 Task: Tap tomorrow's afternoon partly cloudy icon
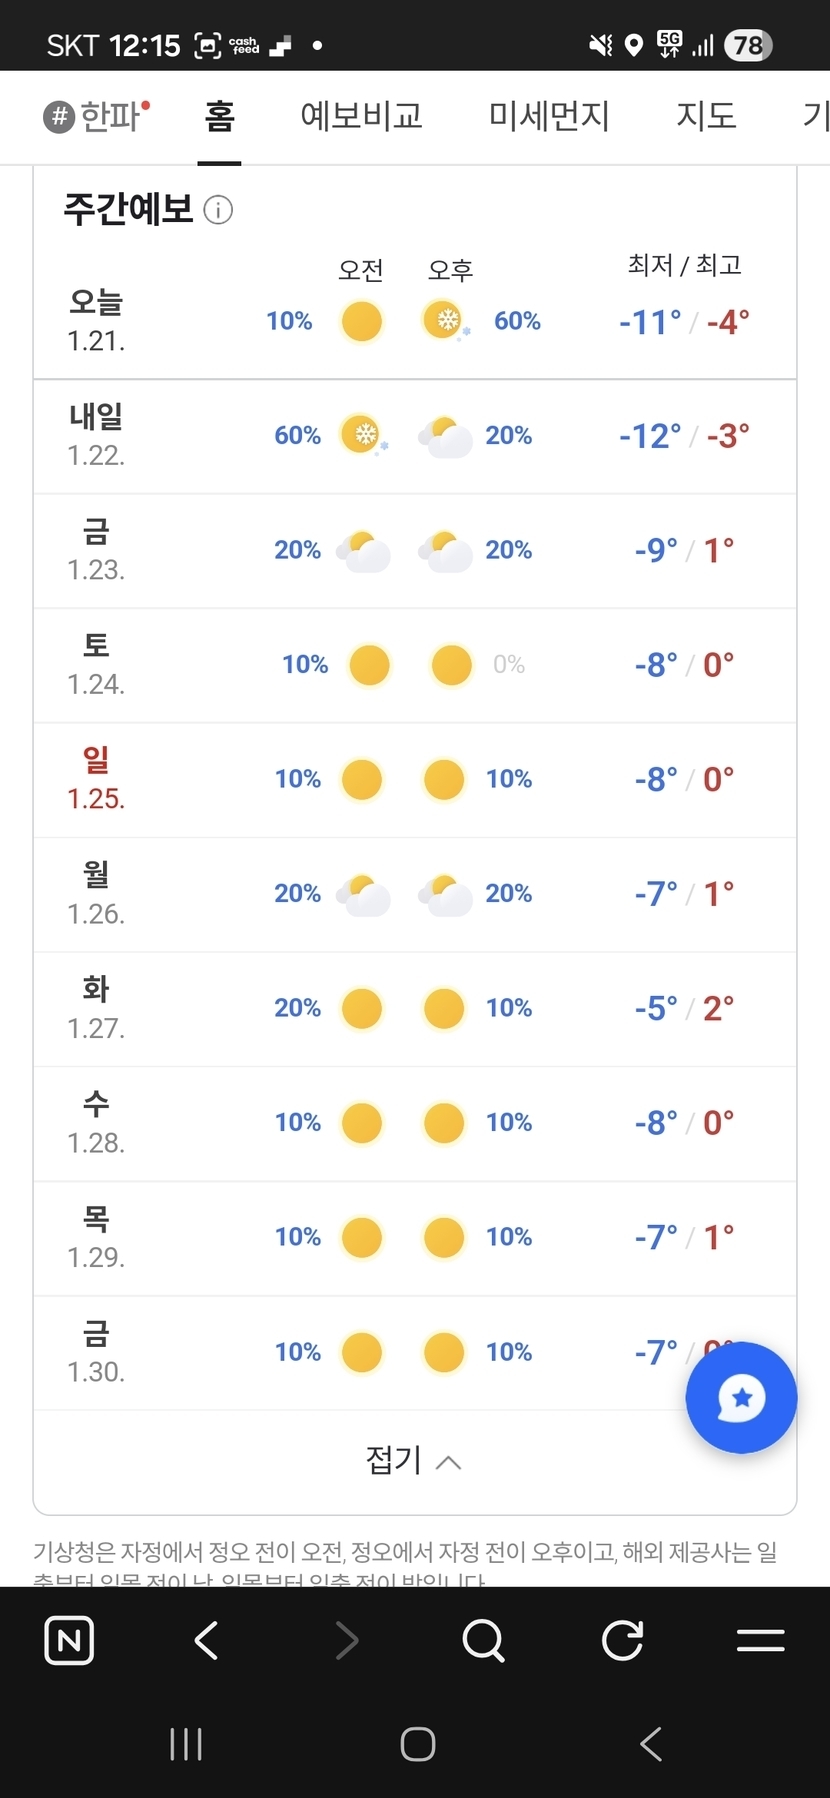point(445,437)
